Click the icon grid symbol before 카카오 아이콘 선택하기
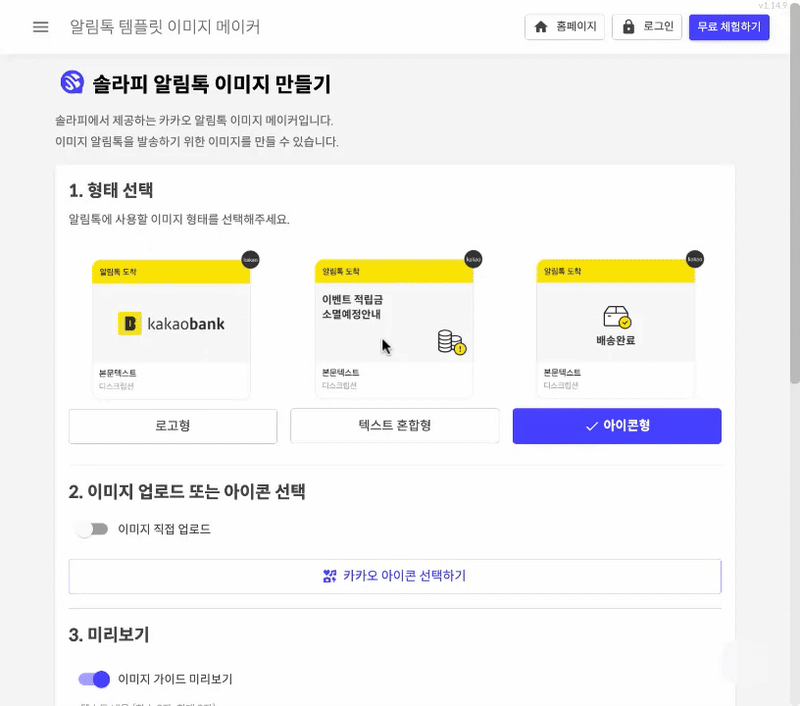The image size is (800, 706). (330, 576)
